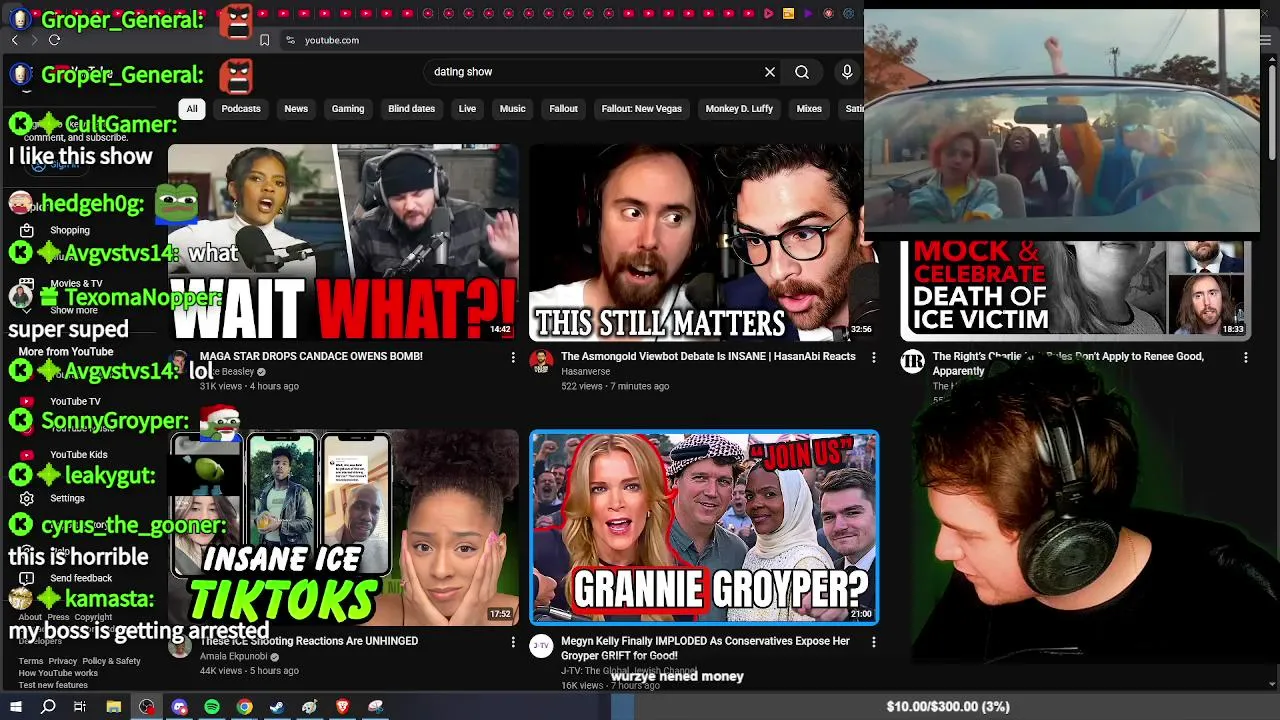The image size is (1280, 720).
Task: Select the Monkey D. Luffy chip
Action: (x=739, y=108)
